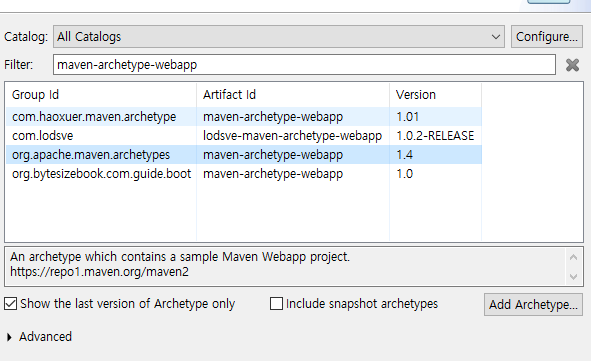The height and width of the screenshot is (361, 591).
Task: Click the description box down arrow
Action: [573, 277]
